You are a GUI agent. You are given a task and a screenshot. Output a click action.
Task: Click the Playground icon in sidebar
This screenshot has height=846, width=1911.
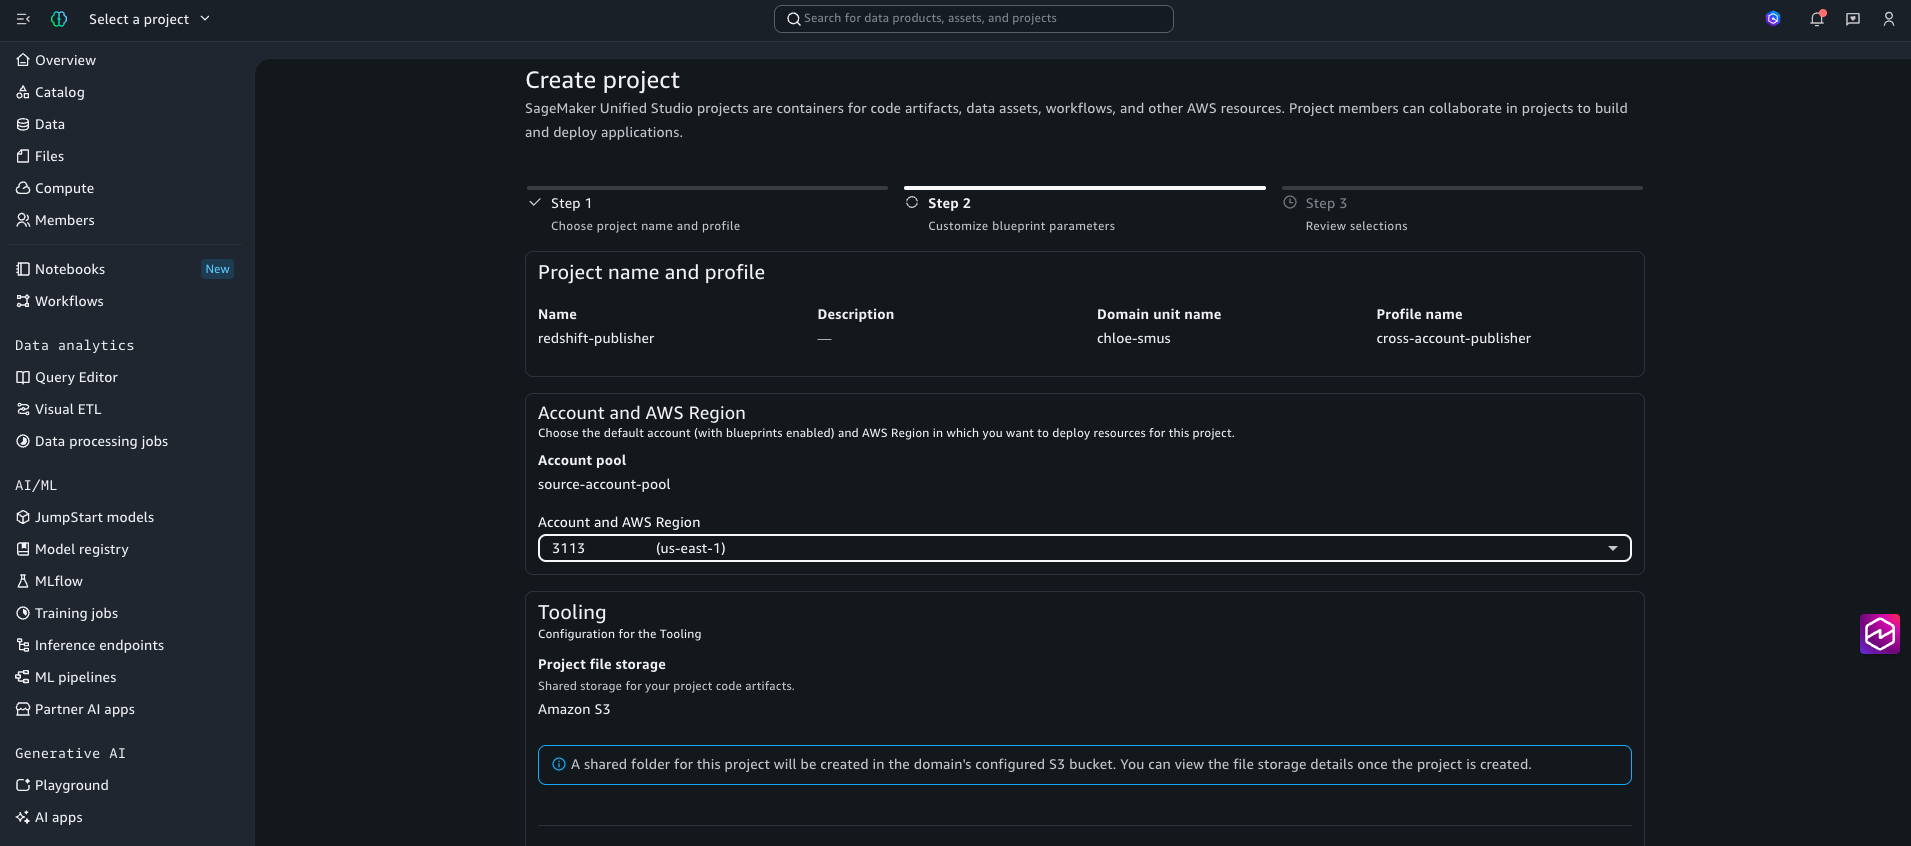pyautogui.click(x=23, y=785)
